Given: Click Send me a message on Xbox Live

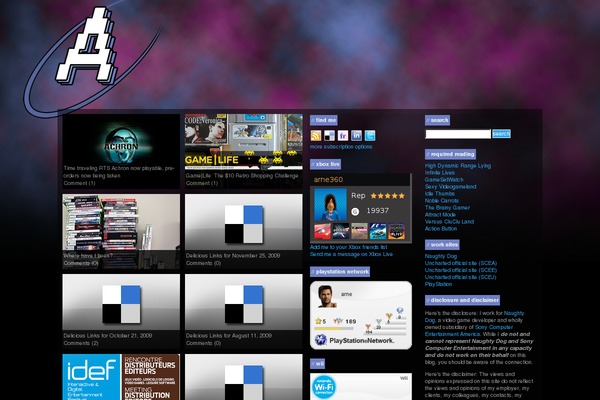Looking at the screenshot, I should click(x=351, y=254).
